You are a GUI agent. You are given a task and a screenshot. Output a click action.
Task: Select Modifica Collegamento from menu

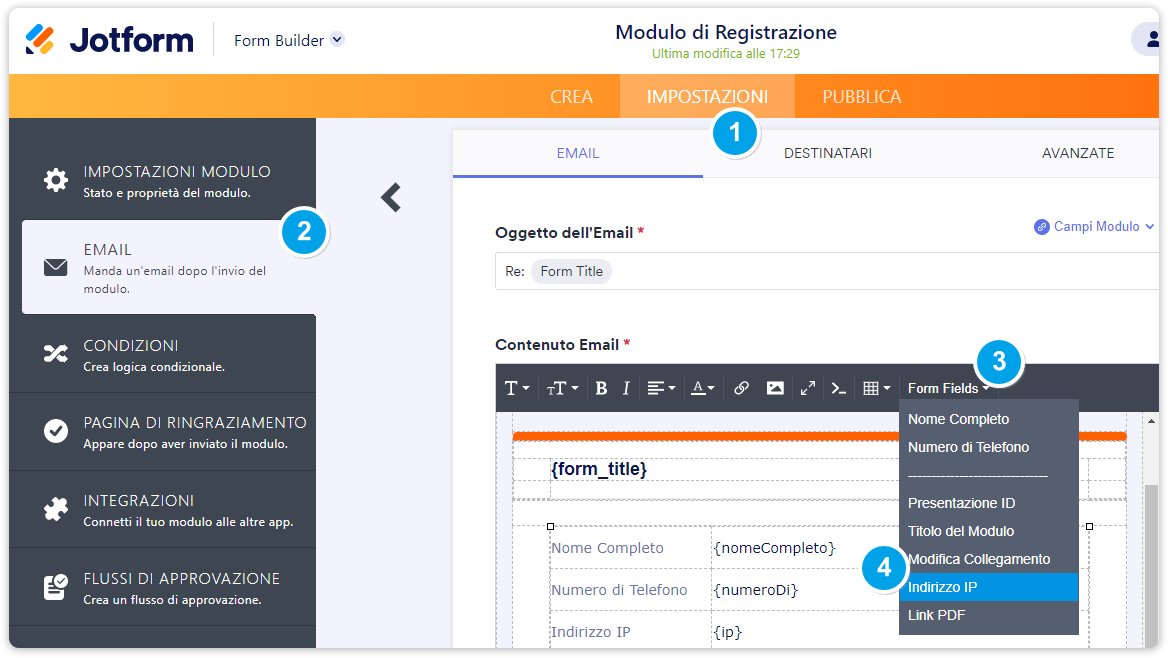988,559
